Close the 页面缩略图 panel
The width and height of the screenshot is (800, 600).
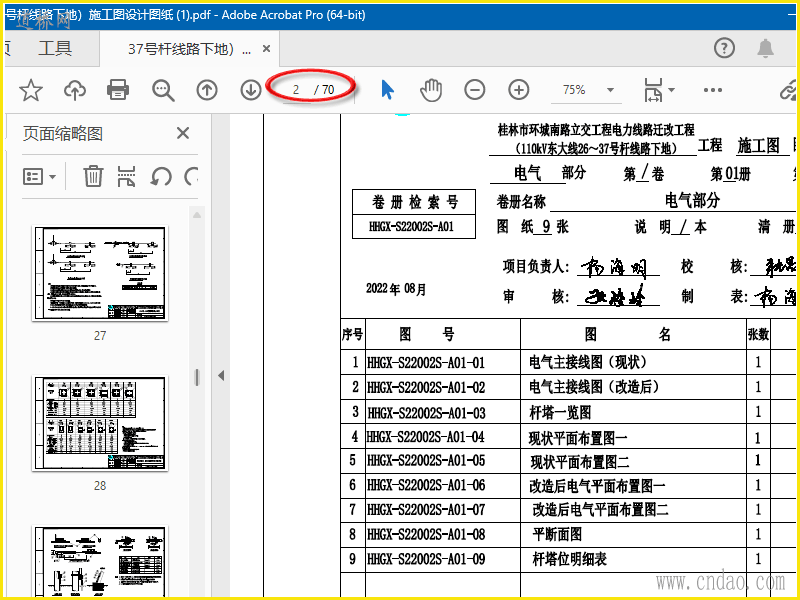click(183, 133)
